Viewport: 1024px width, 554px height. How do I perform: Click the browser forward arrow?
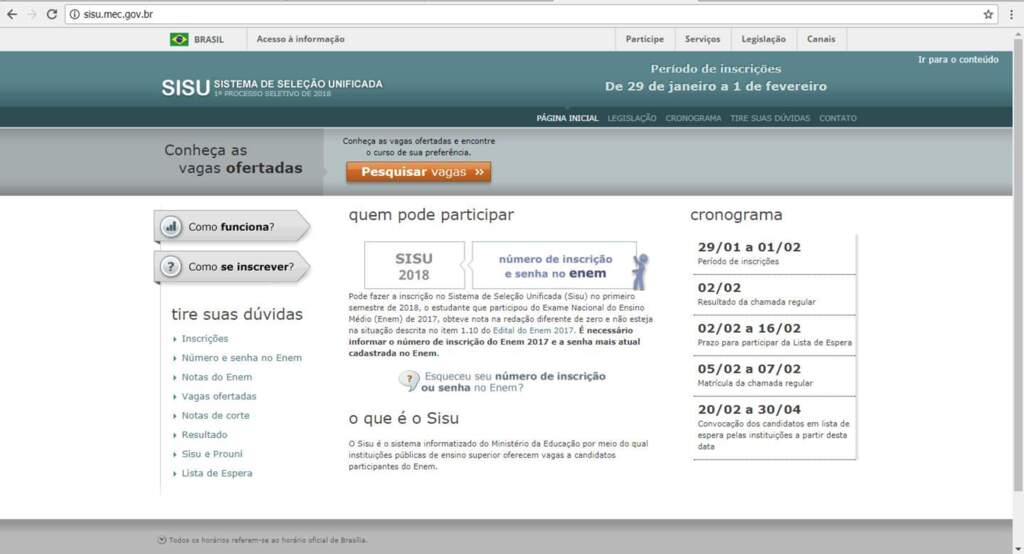32,14
